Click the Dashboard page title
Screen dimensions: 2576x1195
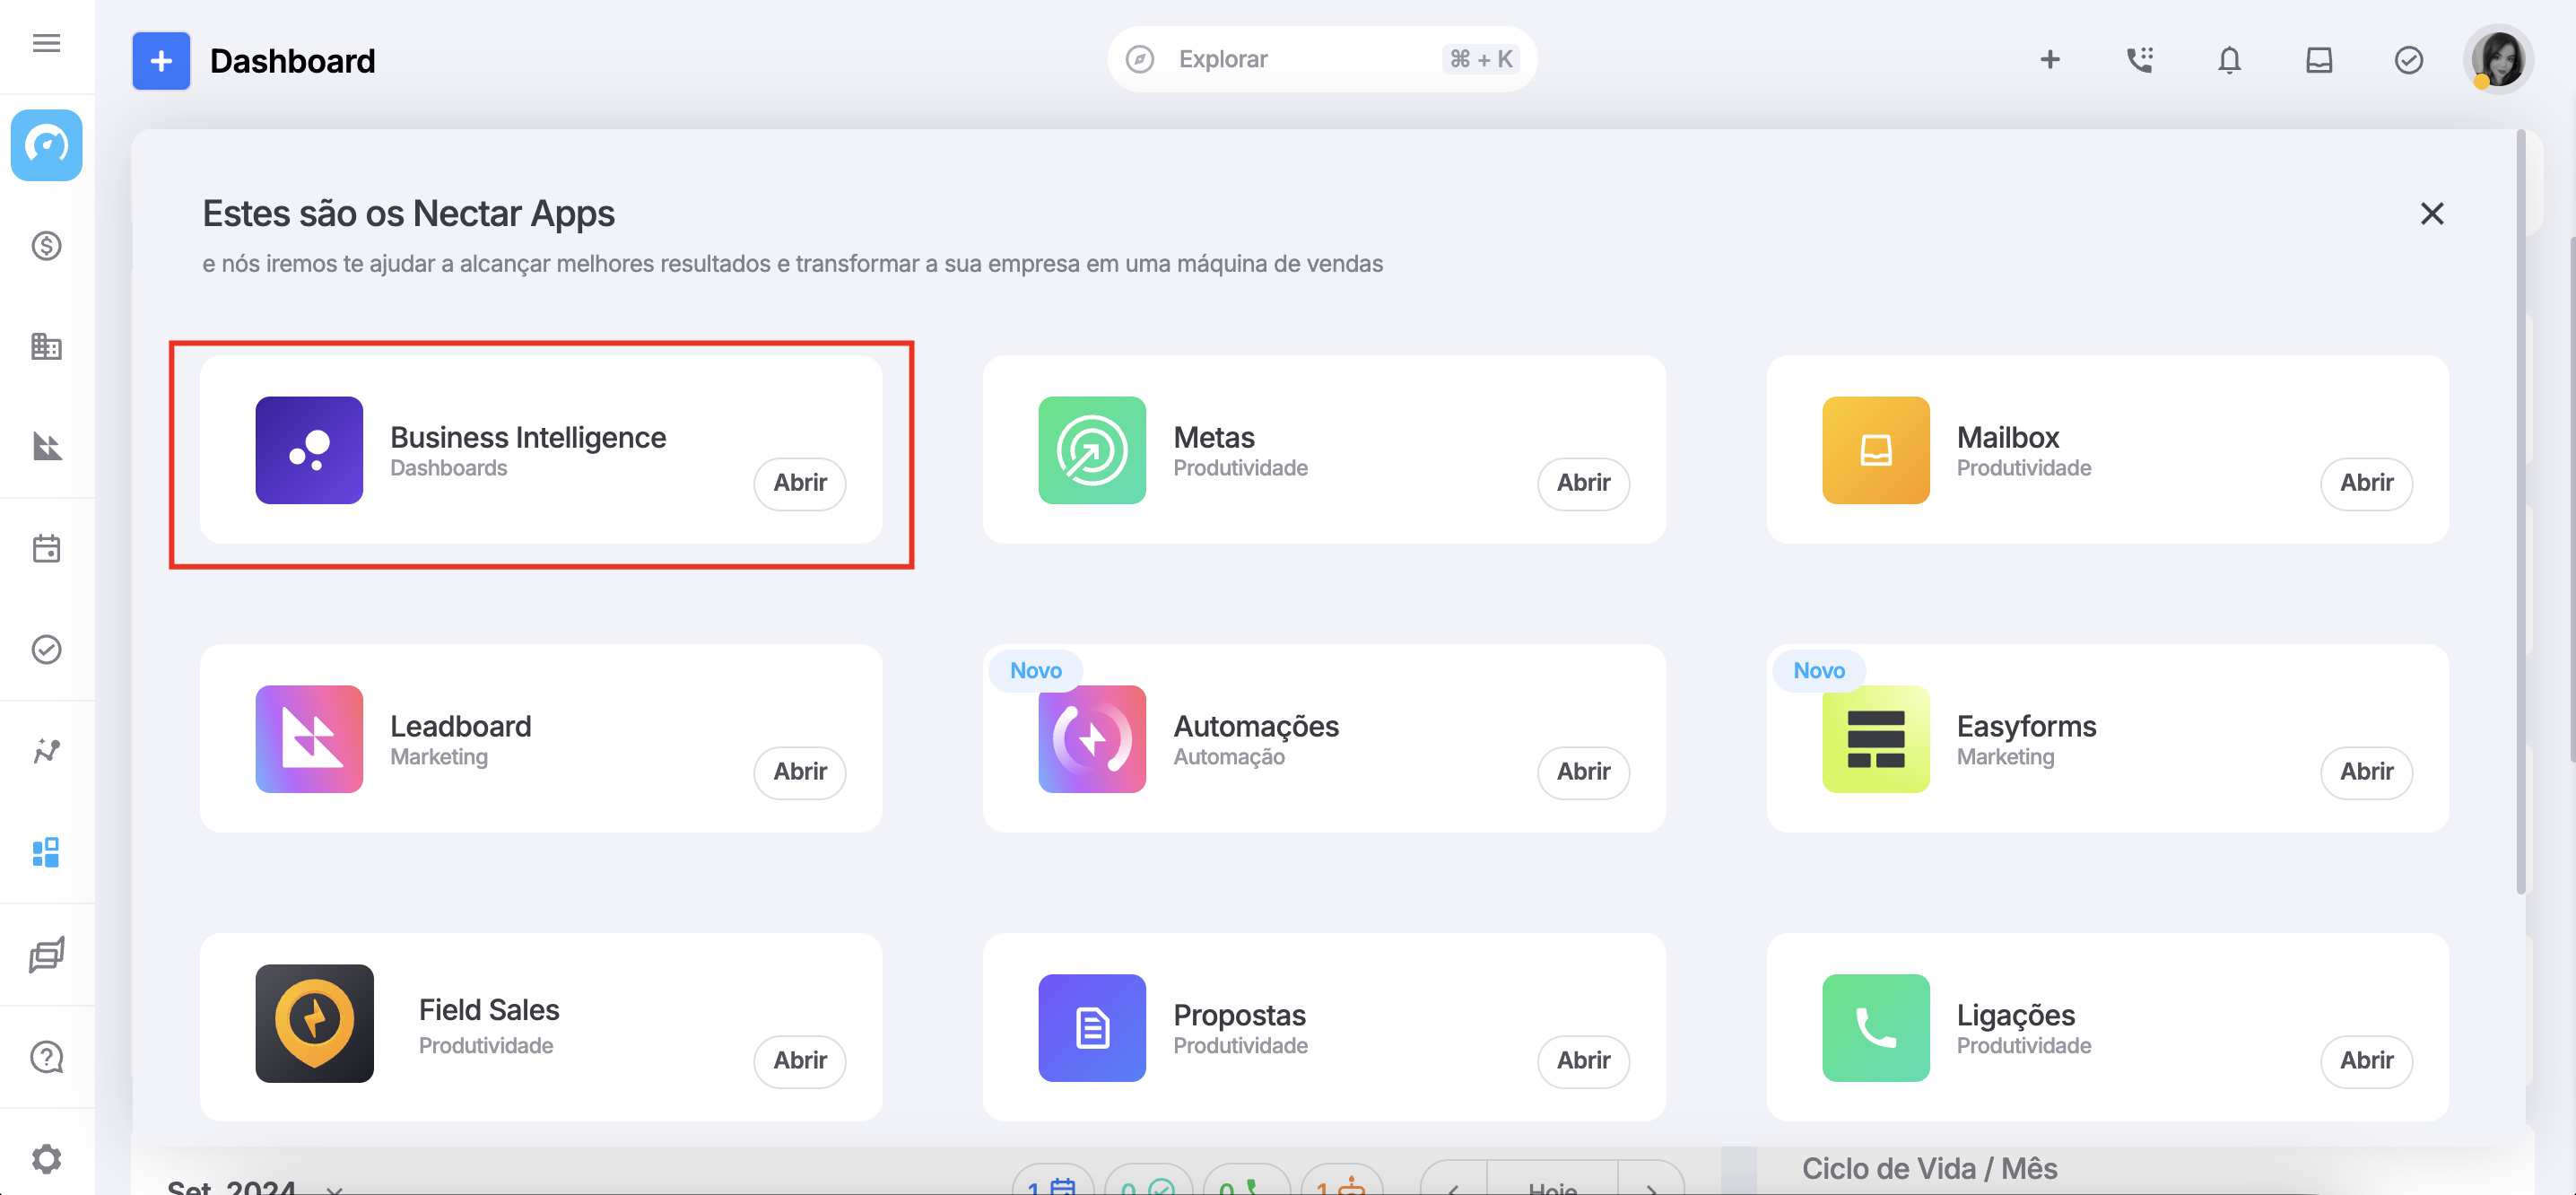[293, 61]
